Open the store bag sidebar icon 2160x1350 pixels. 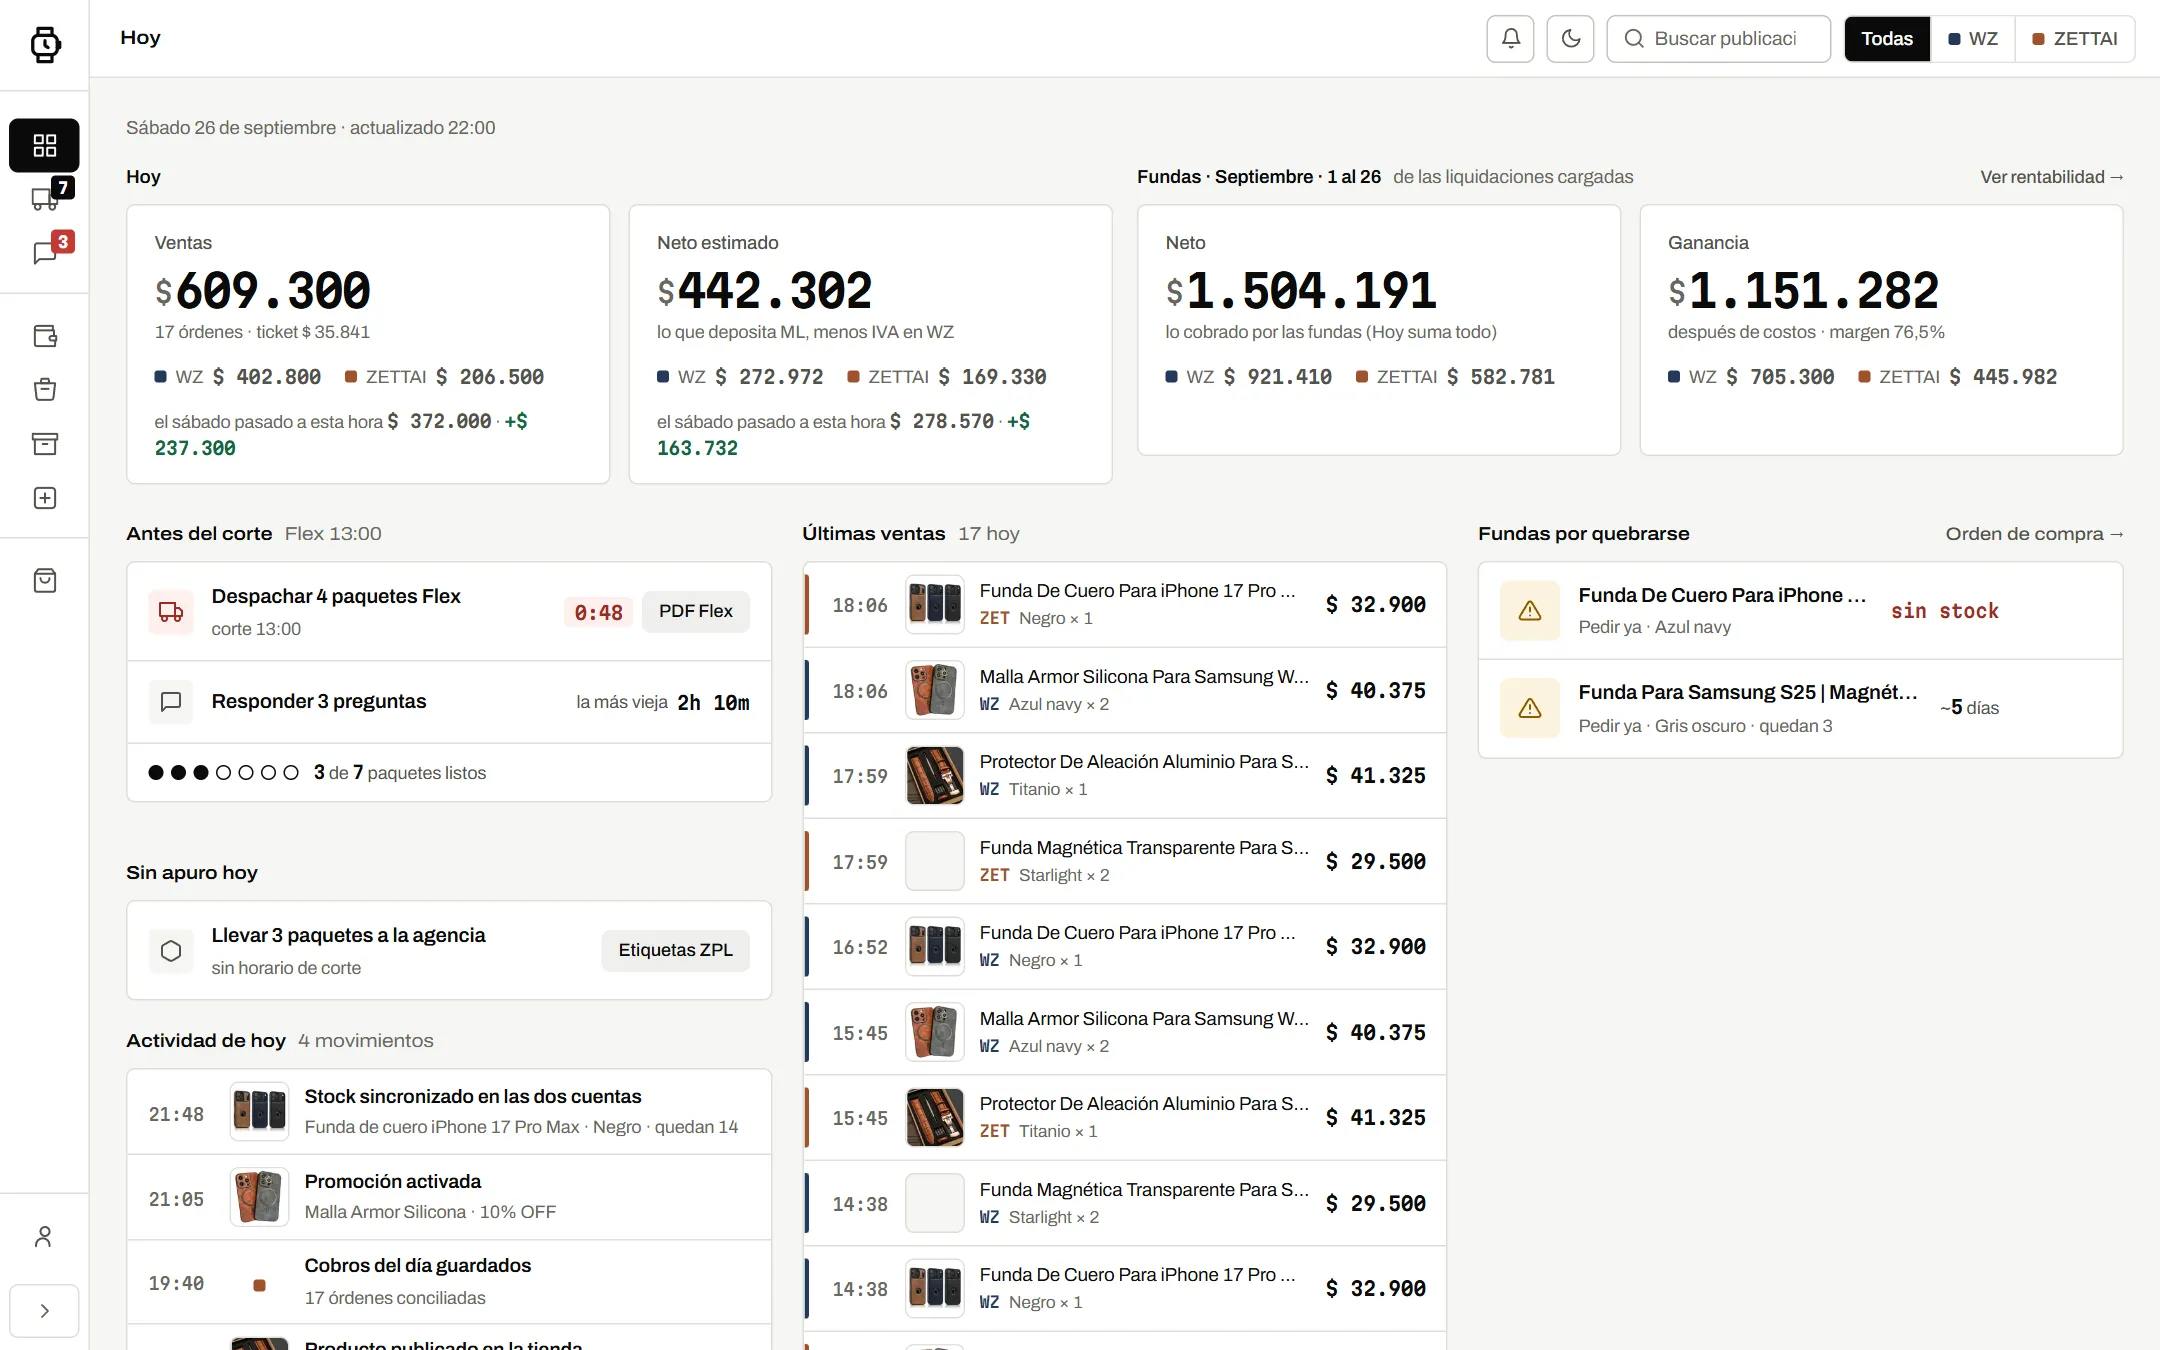coord(44,581)
